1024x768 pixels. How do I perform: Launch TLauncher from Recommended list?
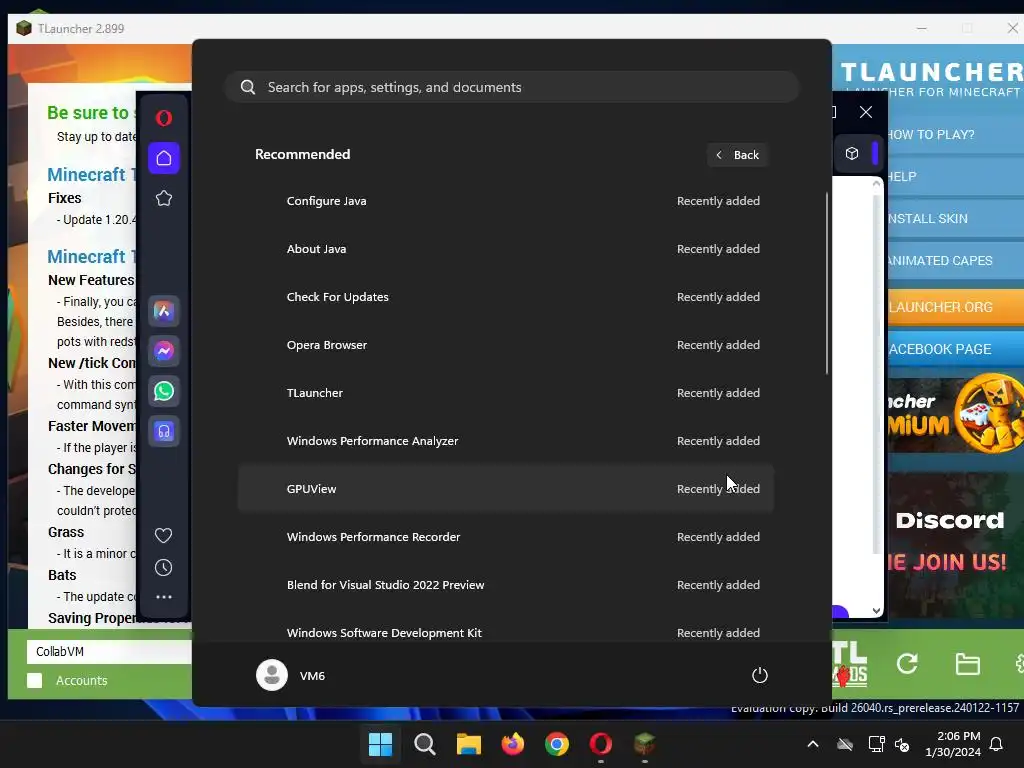coord(505,393)
